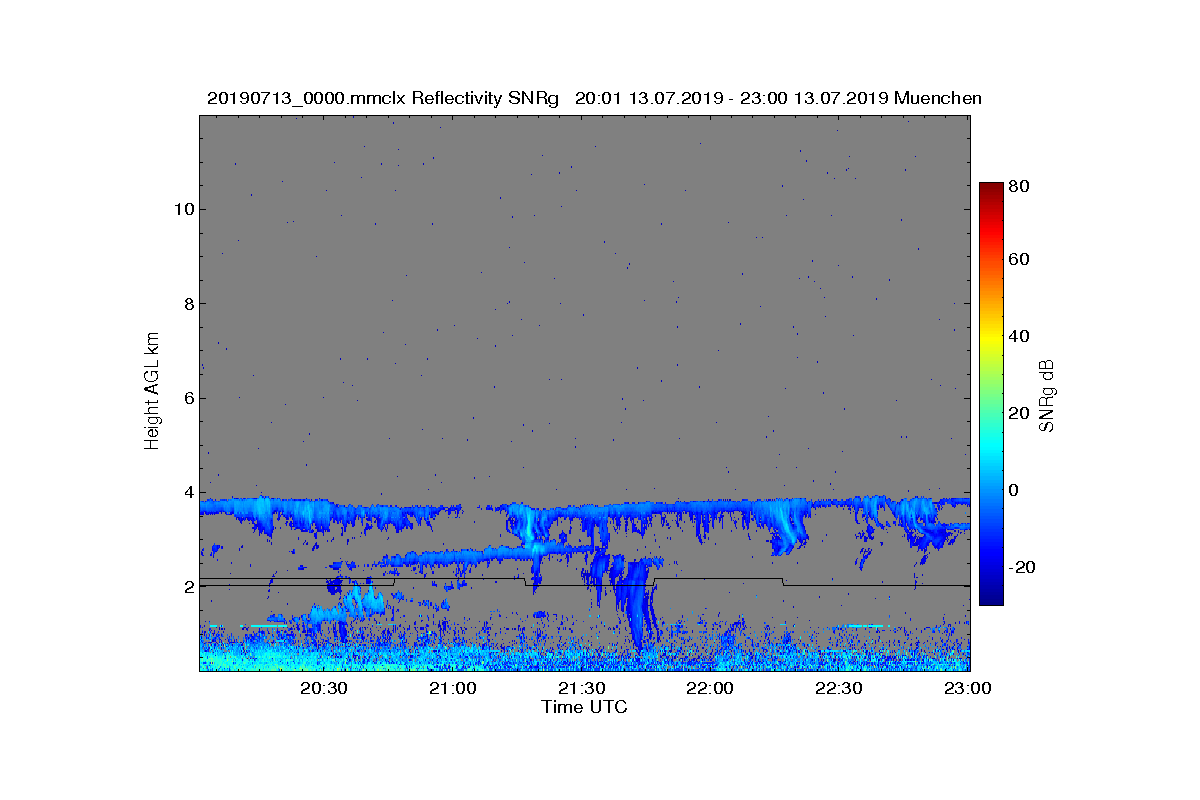Click the y-axis tick label 4
1200x800 pixels.
tap(187, 492)
